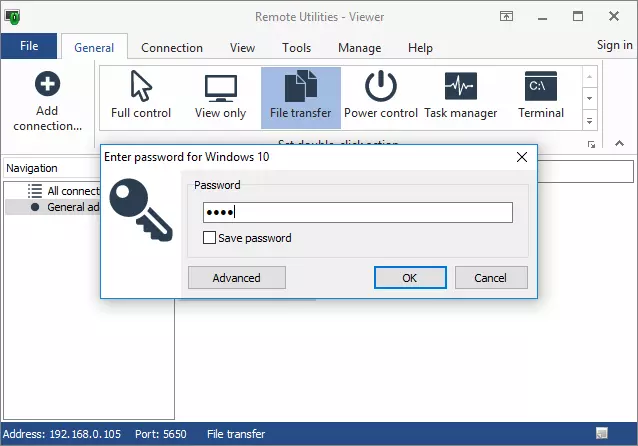Enable the Save password checkbox
This screenshot has width=638, height=446.
[x=209, y=238]
